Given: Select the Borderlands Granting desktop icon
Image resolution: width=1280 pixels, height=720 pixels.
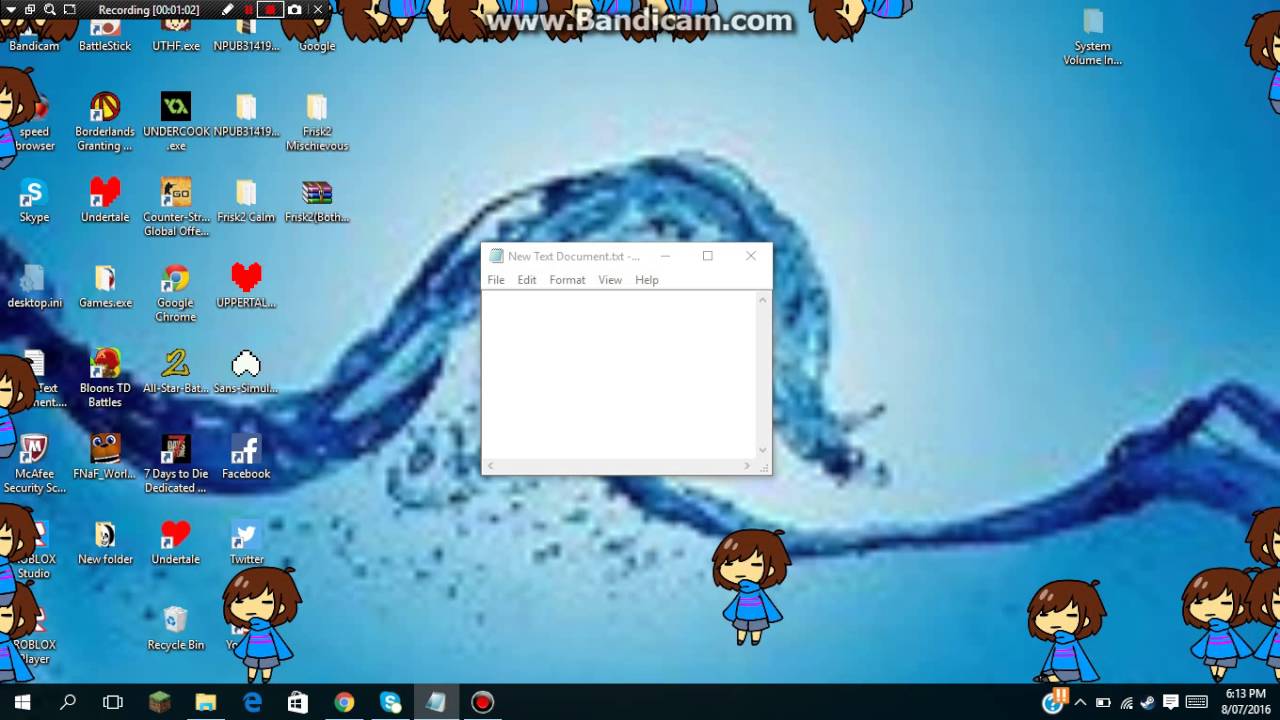Looking at the screenshot, I should tap(105, 122).
